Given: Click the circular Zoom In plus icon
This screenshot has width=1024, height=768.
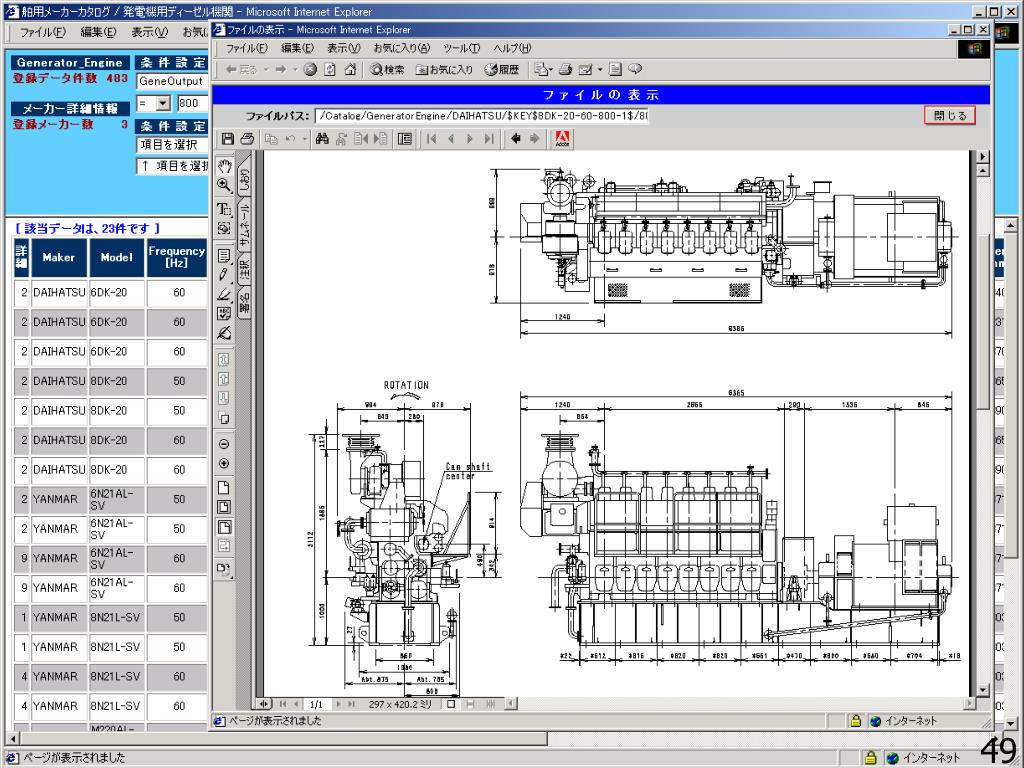Looking at the screenshot, I should point(224,464).
